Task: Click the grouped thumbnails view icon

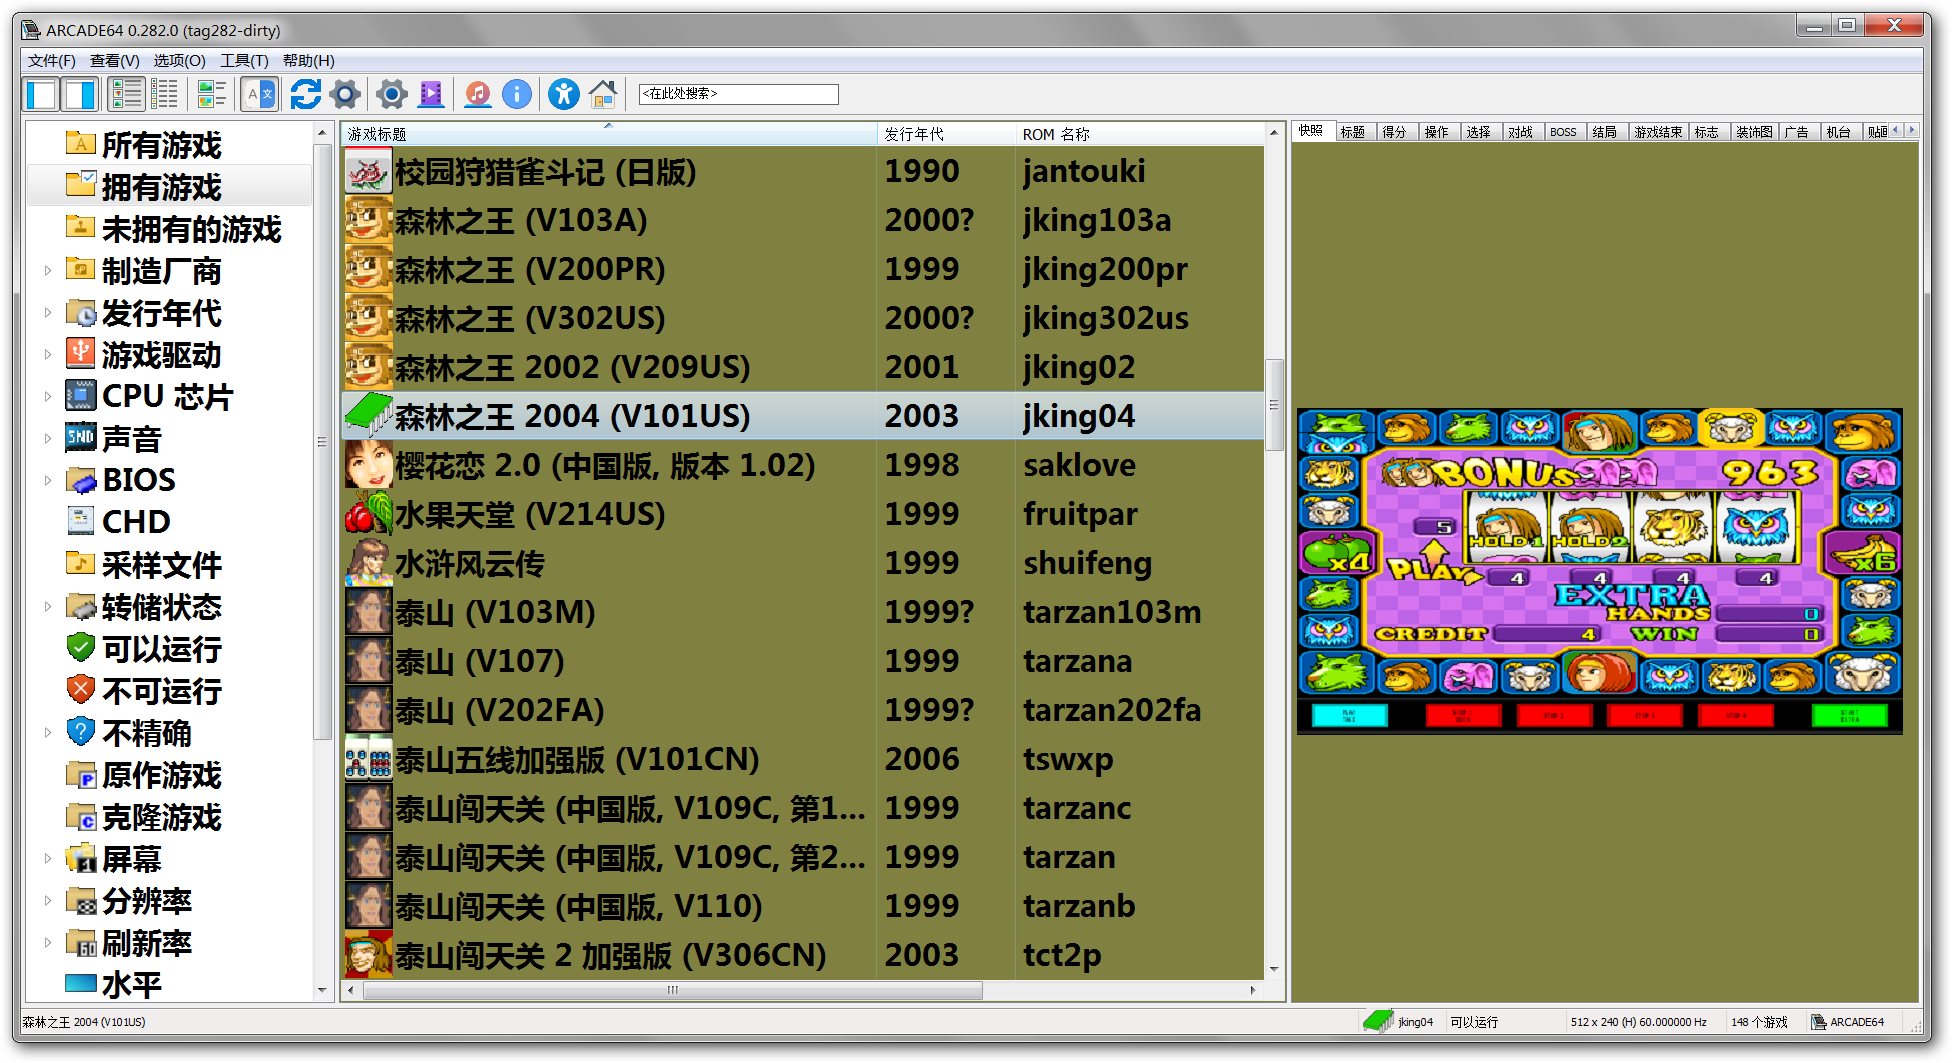Action: [x=211, y=95]
